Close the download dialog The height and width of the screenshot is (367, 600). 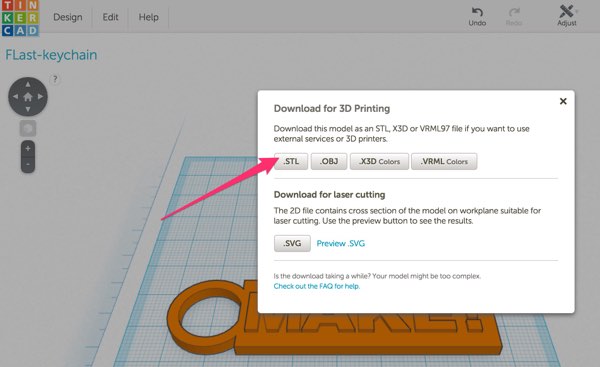563,101
